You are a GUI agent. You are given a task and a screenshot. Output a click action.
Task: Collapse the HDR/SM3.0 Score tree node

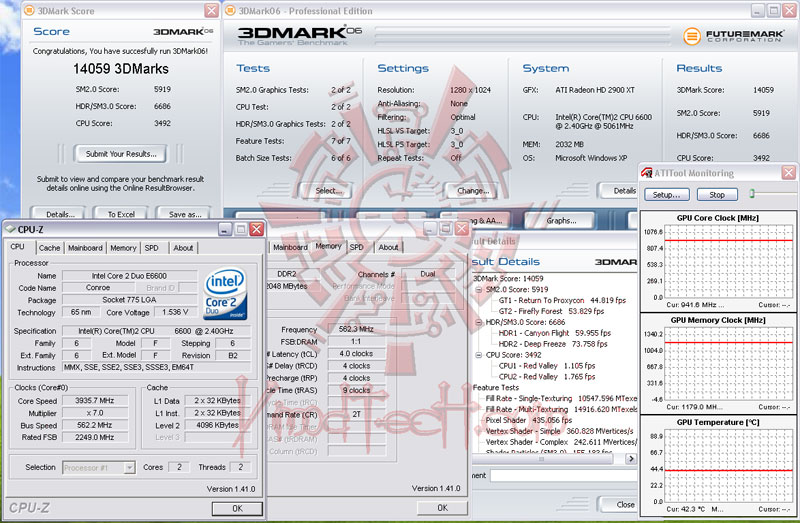479,322
